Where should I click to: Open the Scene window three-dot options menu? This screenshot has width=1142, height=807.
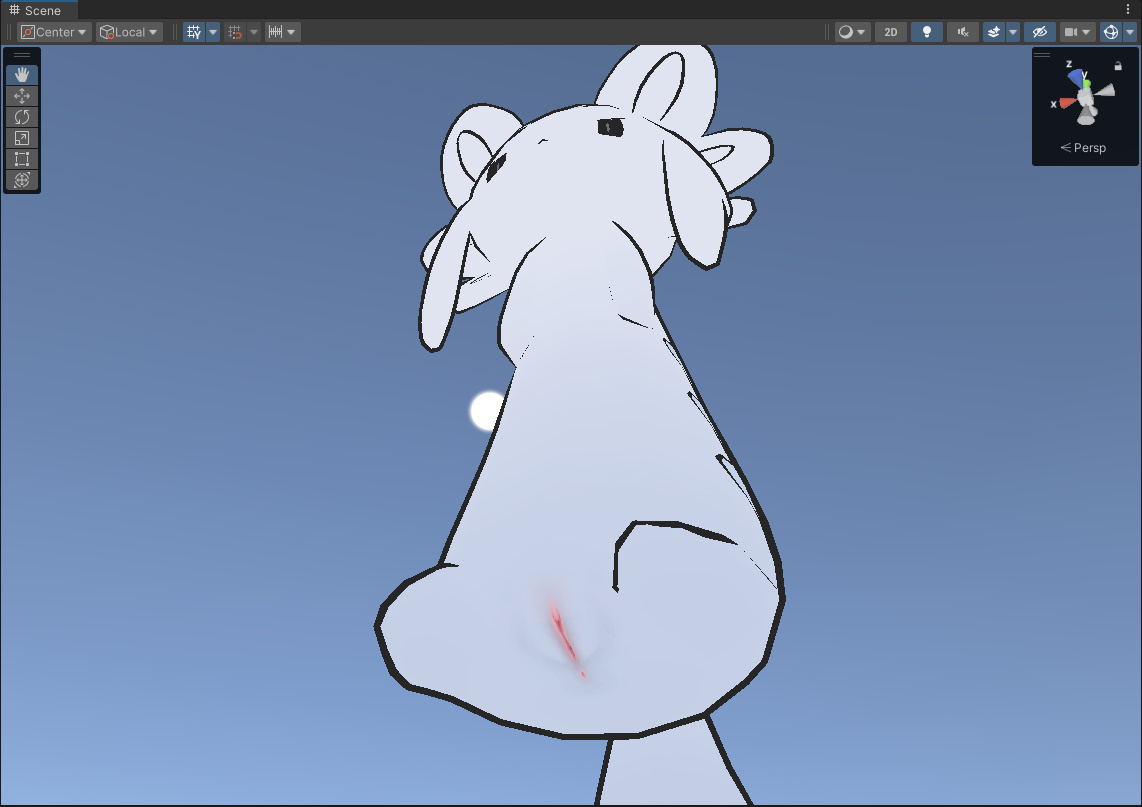tap(1129, 9)
